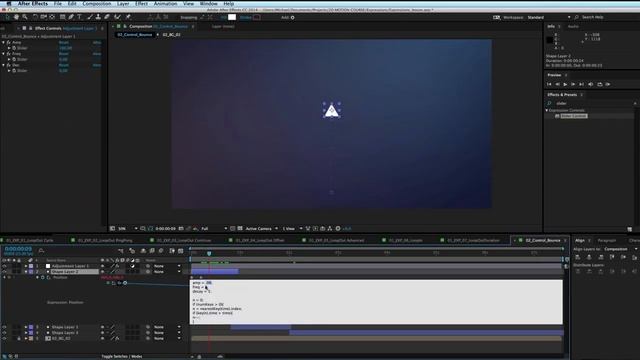The height and width of the screenshot is (360, 640).
Task: Open the timeline Graph Editor
Action: click(181, 251)
